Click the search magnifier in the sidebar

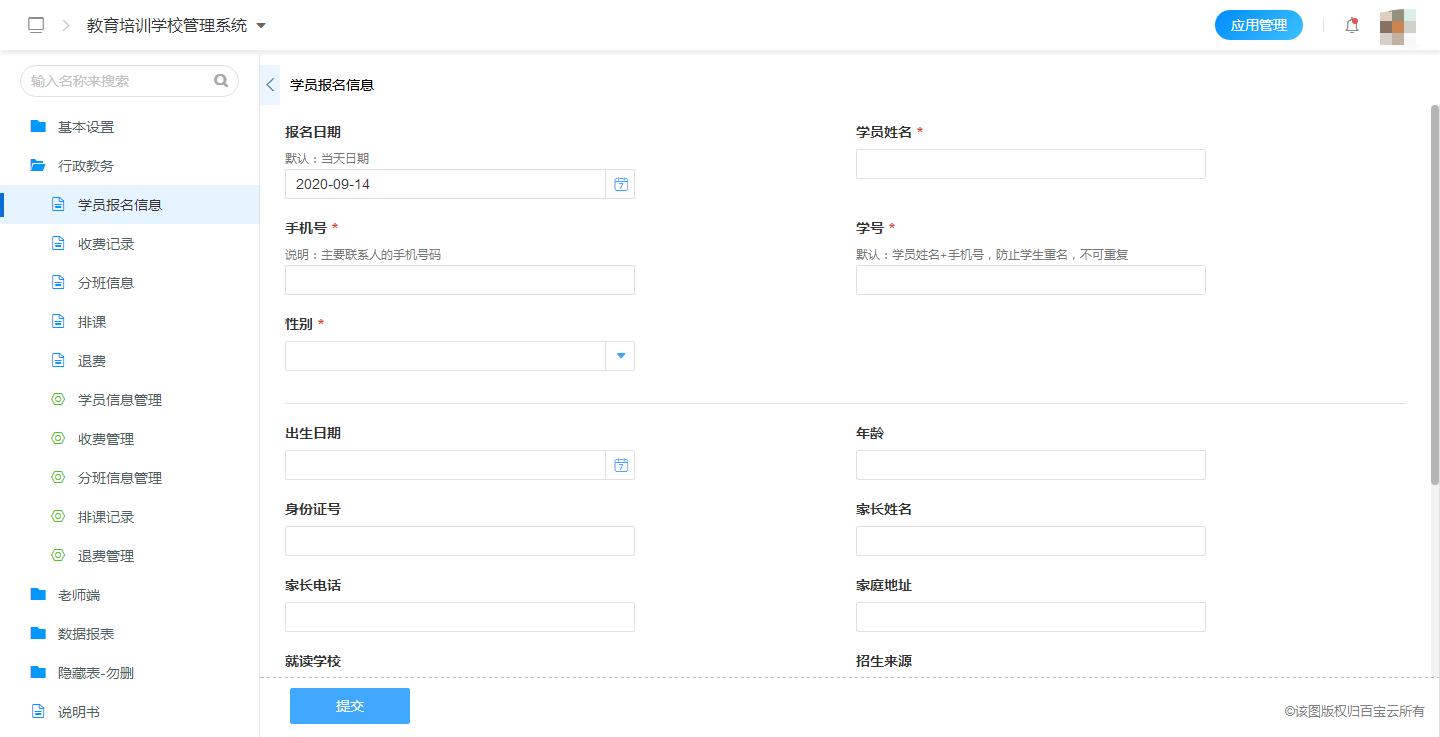[220, 80]
